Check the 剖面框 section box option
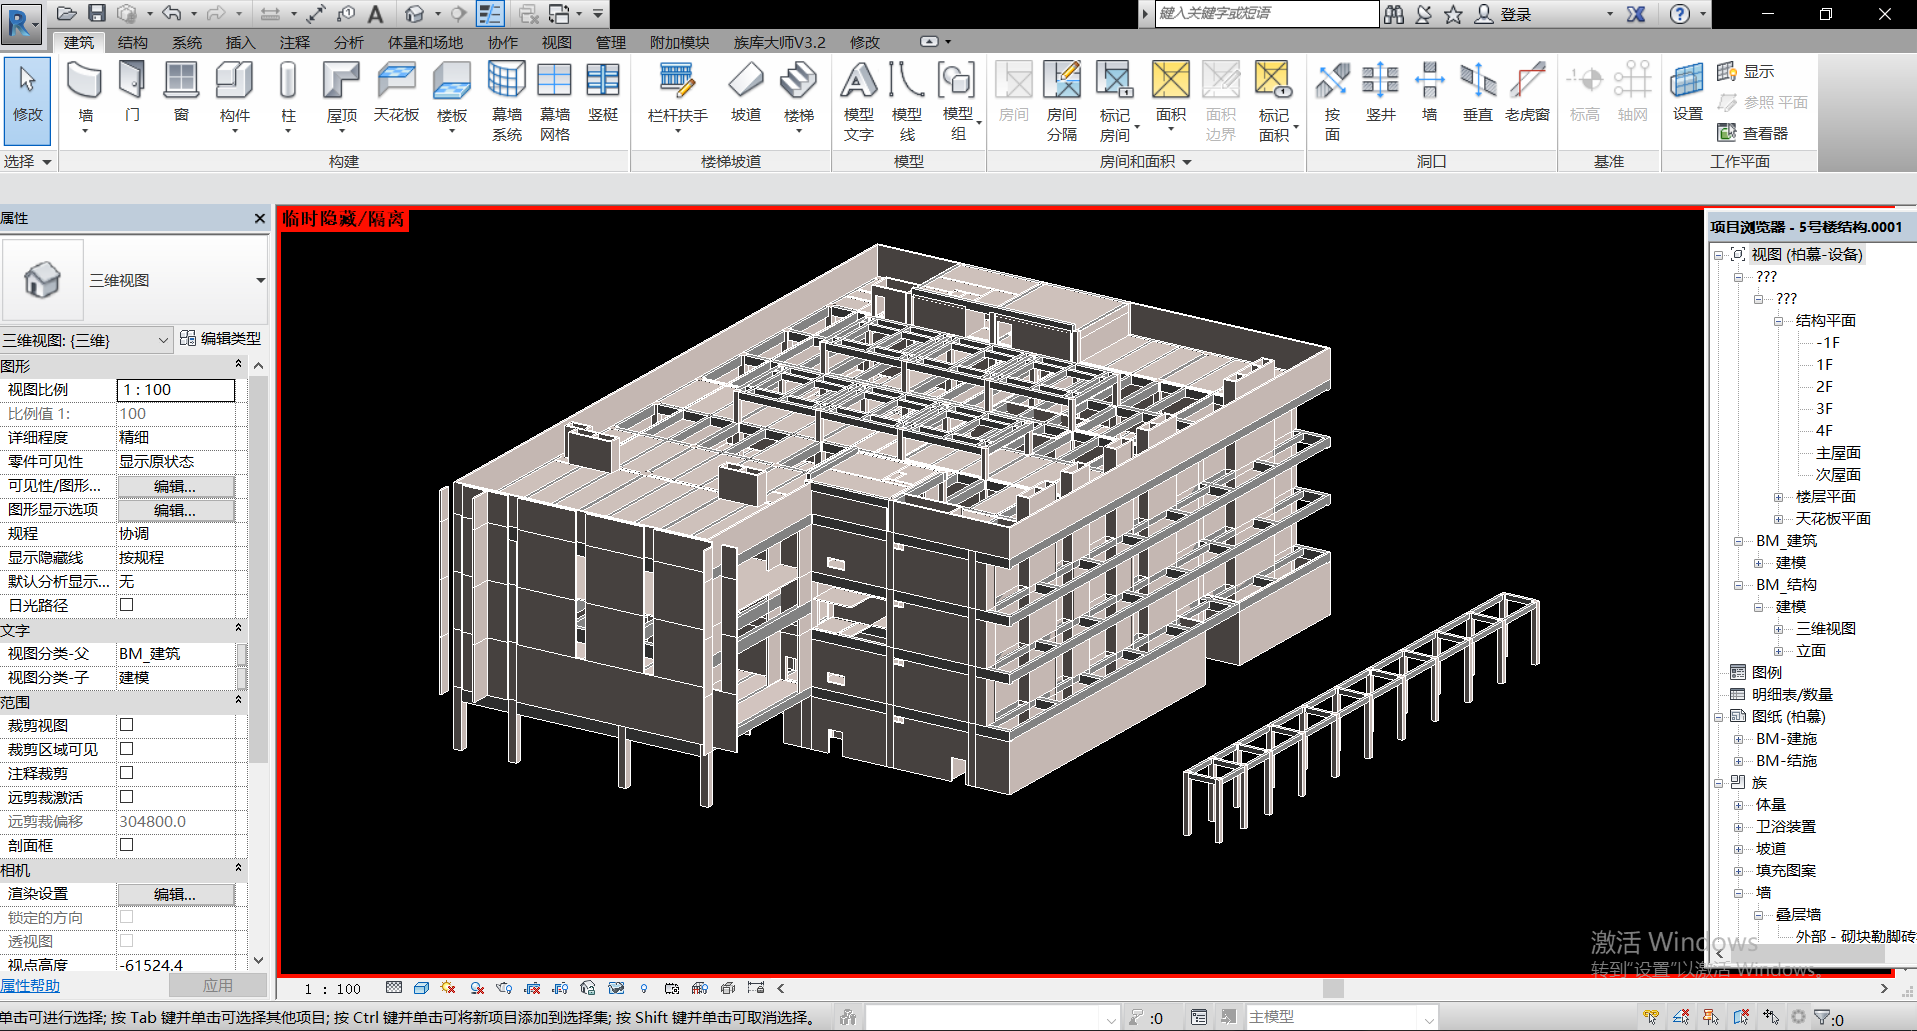Viewport: 1917px width, 1031px height. point(126,845)
